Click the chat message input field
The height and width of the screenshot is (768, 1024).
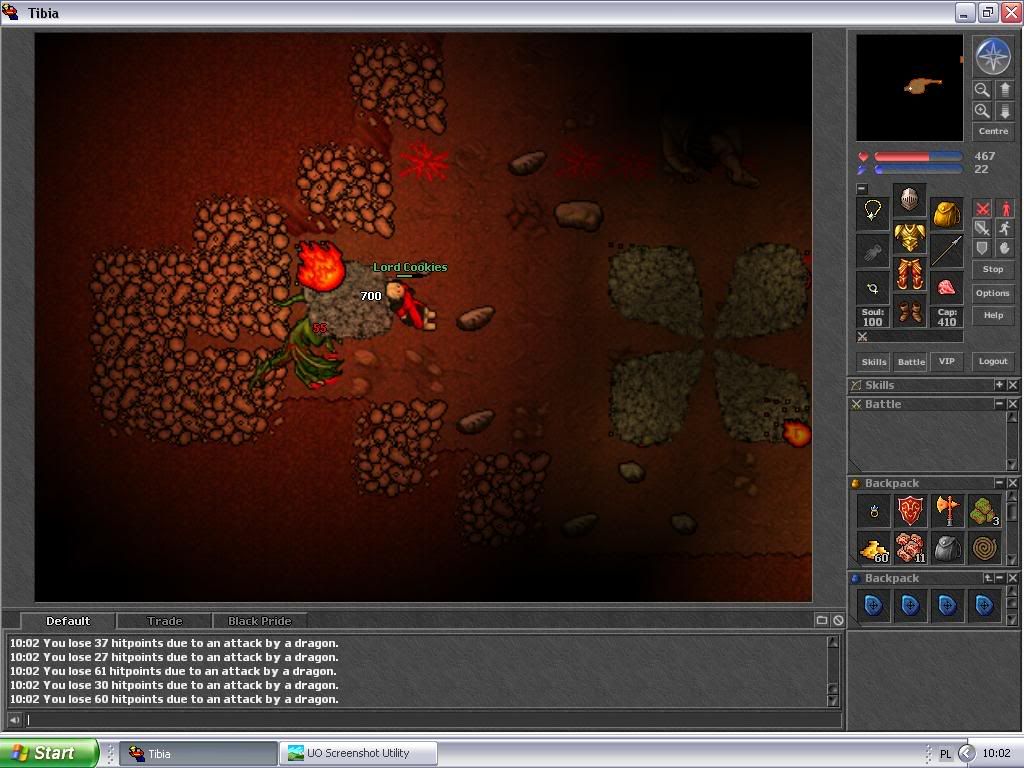coord(434,720)
